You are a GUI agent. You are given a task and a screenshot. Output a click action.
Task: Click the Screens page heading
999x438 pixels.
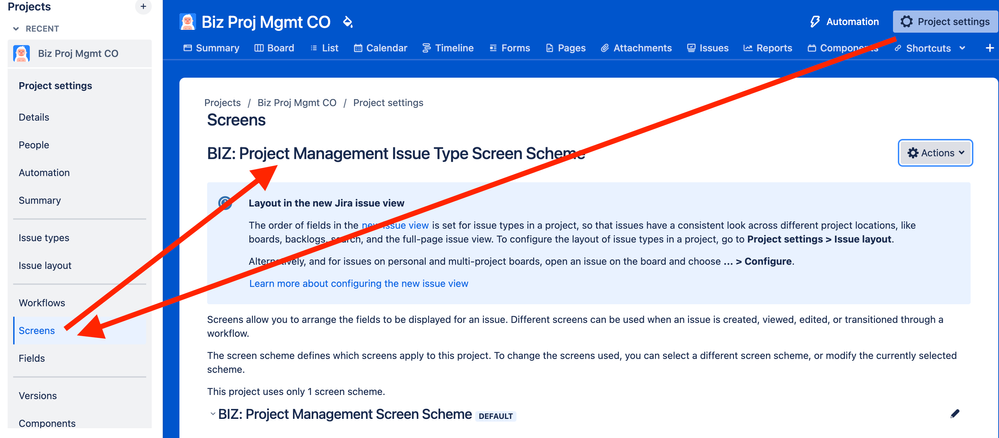[236, 120]
